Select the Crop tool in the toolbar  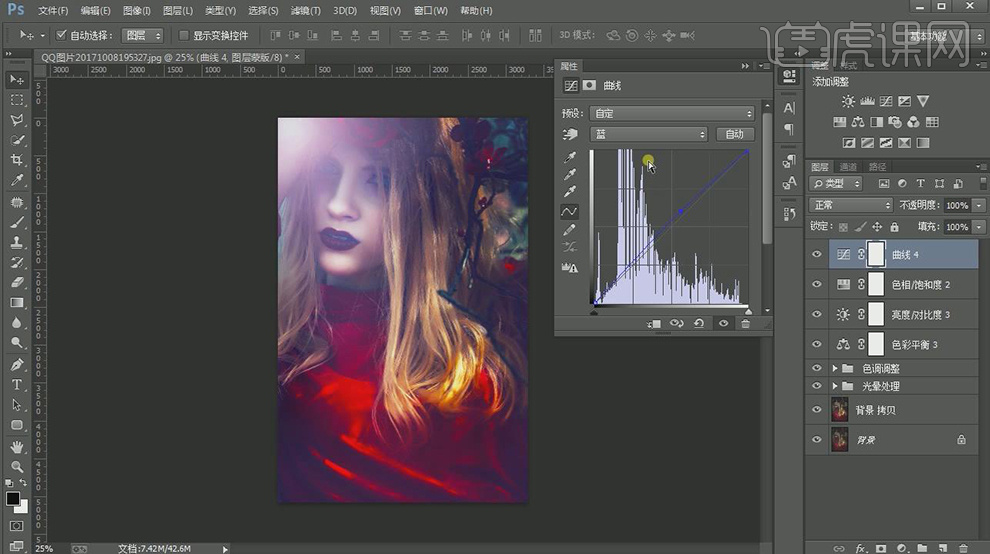[17, 160]
